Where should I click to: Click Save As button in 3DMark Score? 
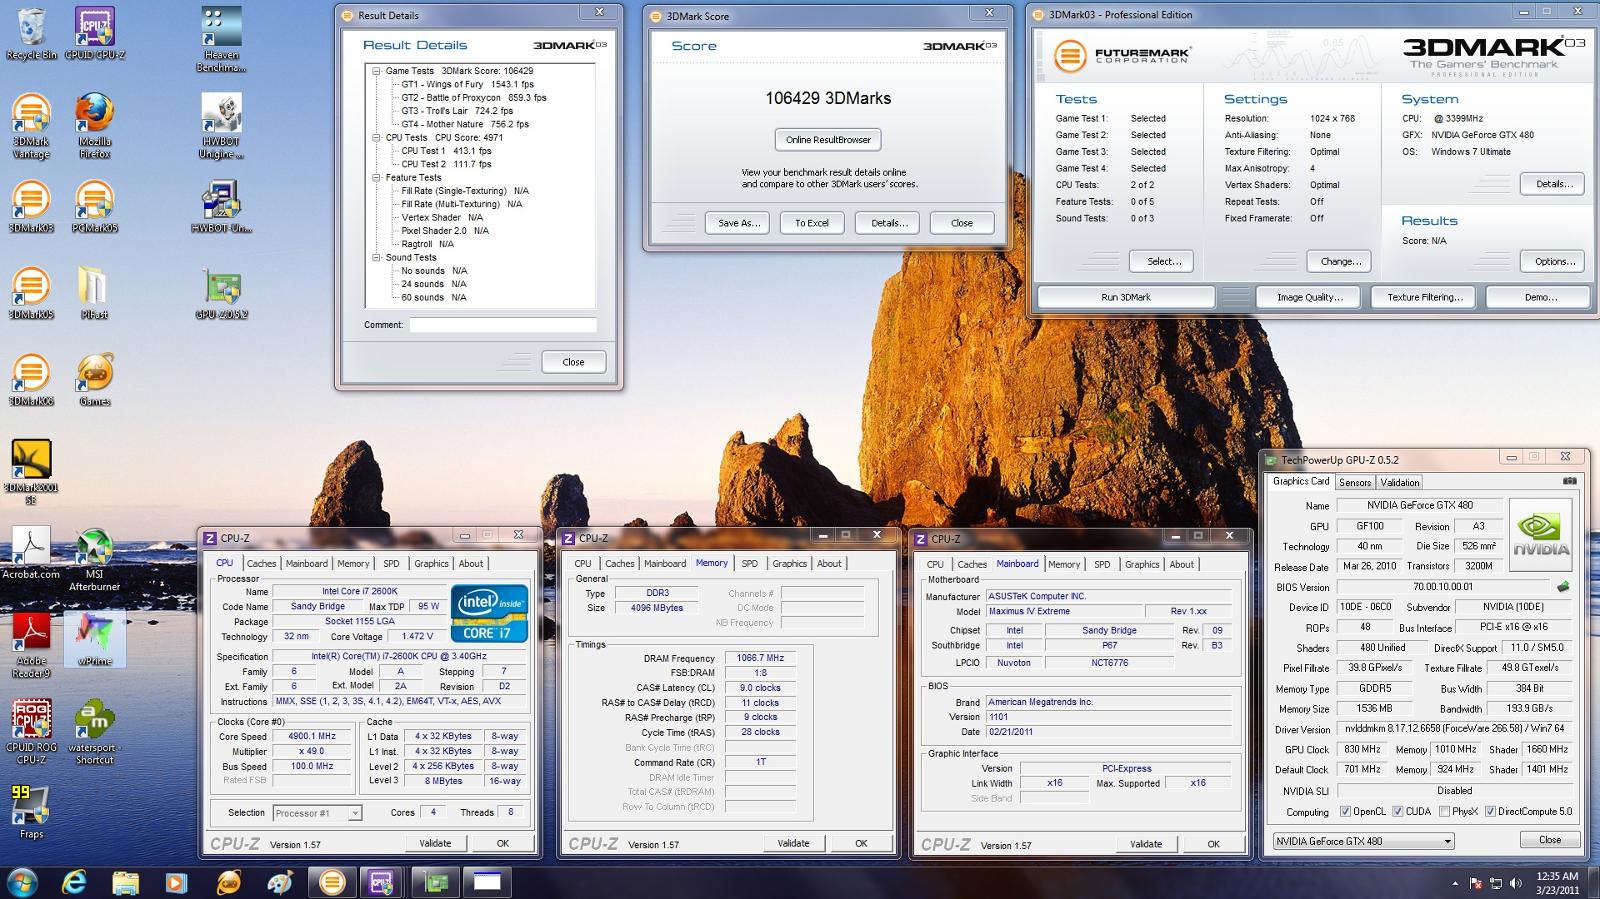tap(739, 223)
